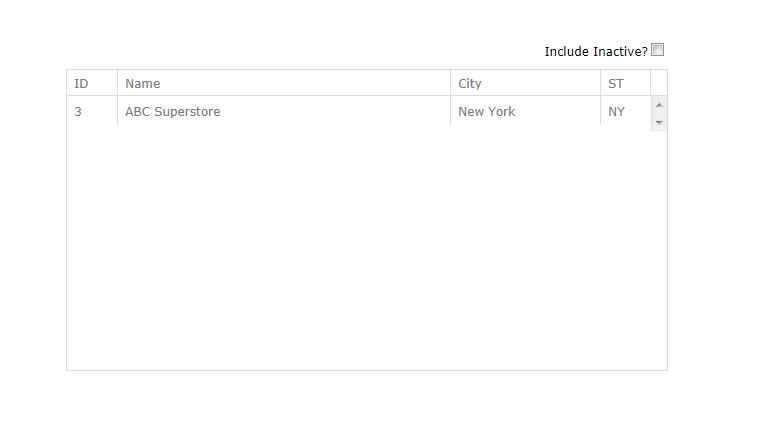
Task: Click the blank header cell above scrollbar
Action: point(659,83)
